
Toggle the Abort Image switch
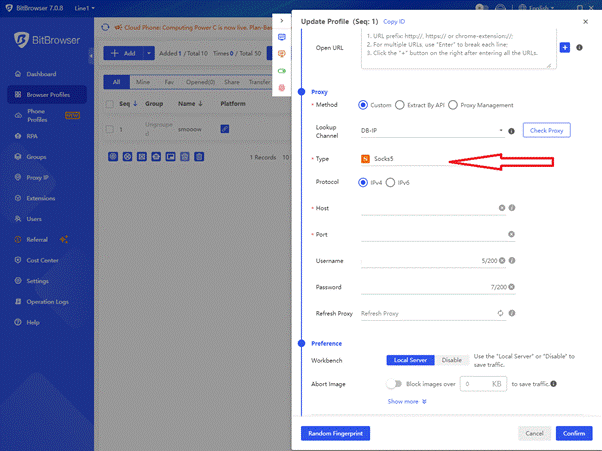point(394,383)
